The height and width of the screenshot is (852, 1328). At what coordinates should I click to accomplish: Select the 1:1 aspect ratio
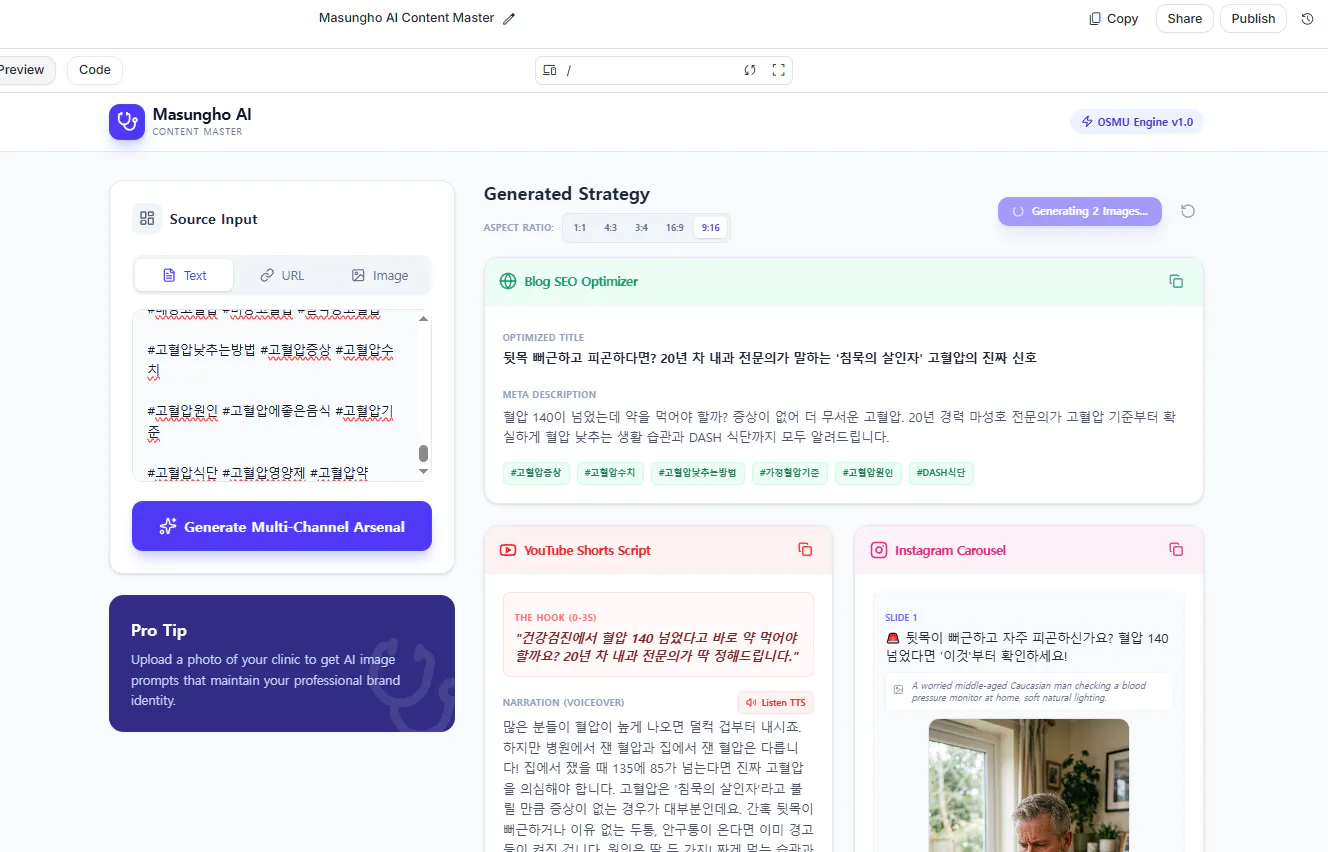click(580, 228)
